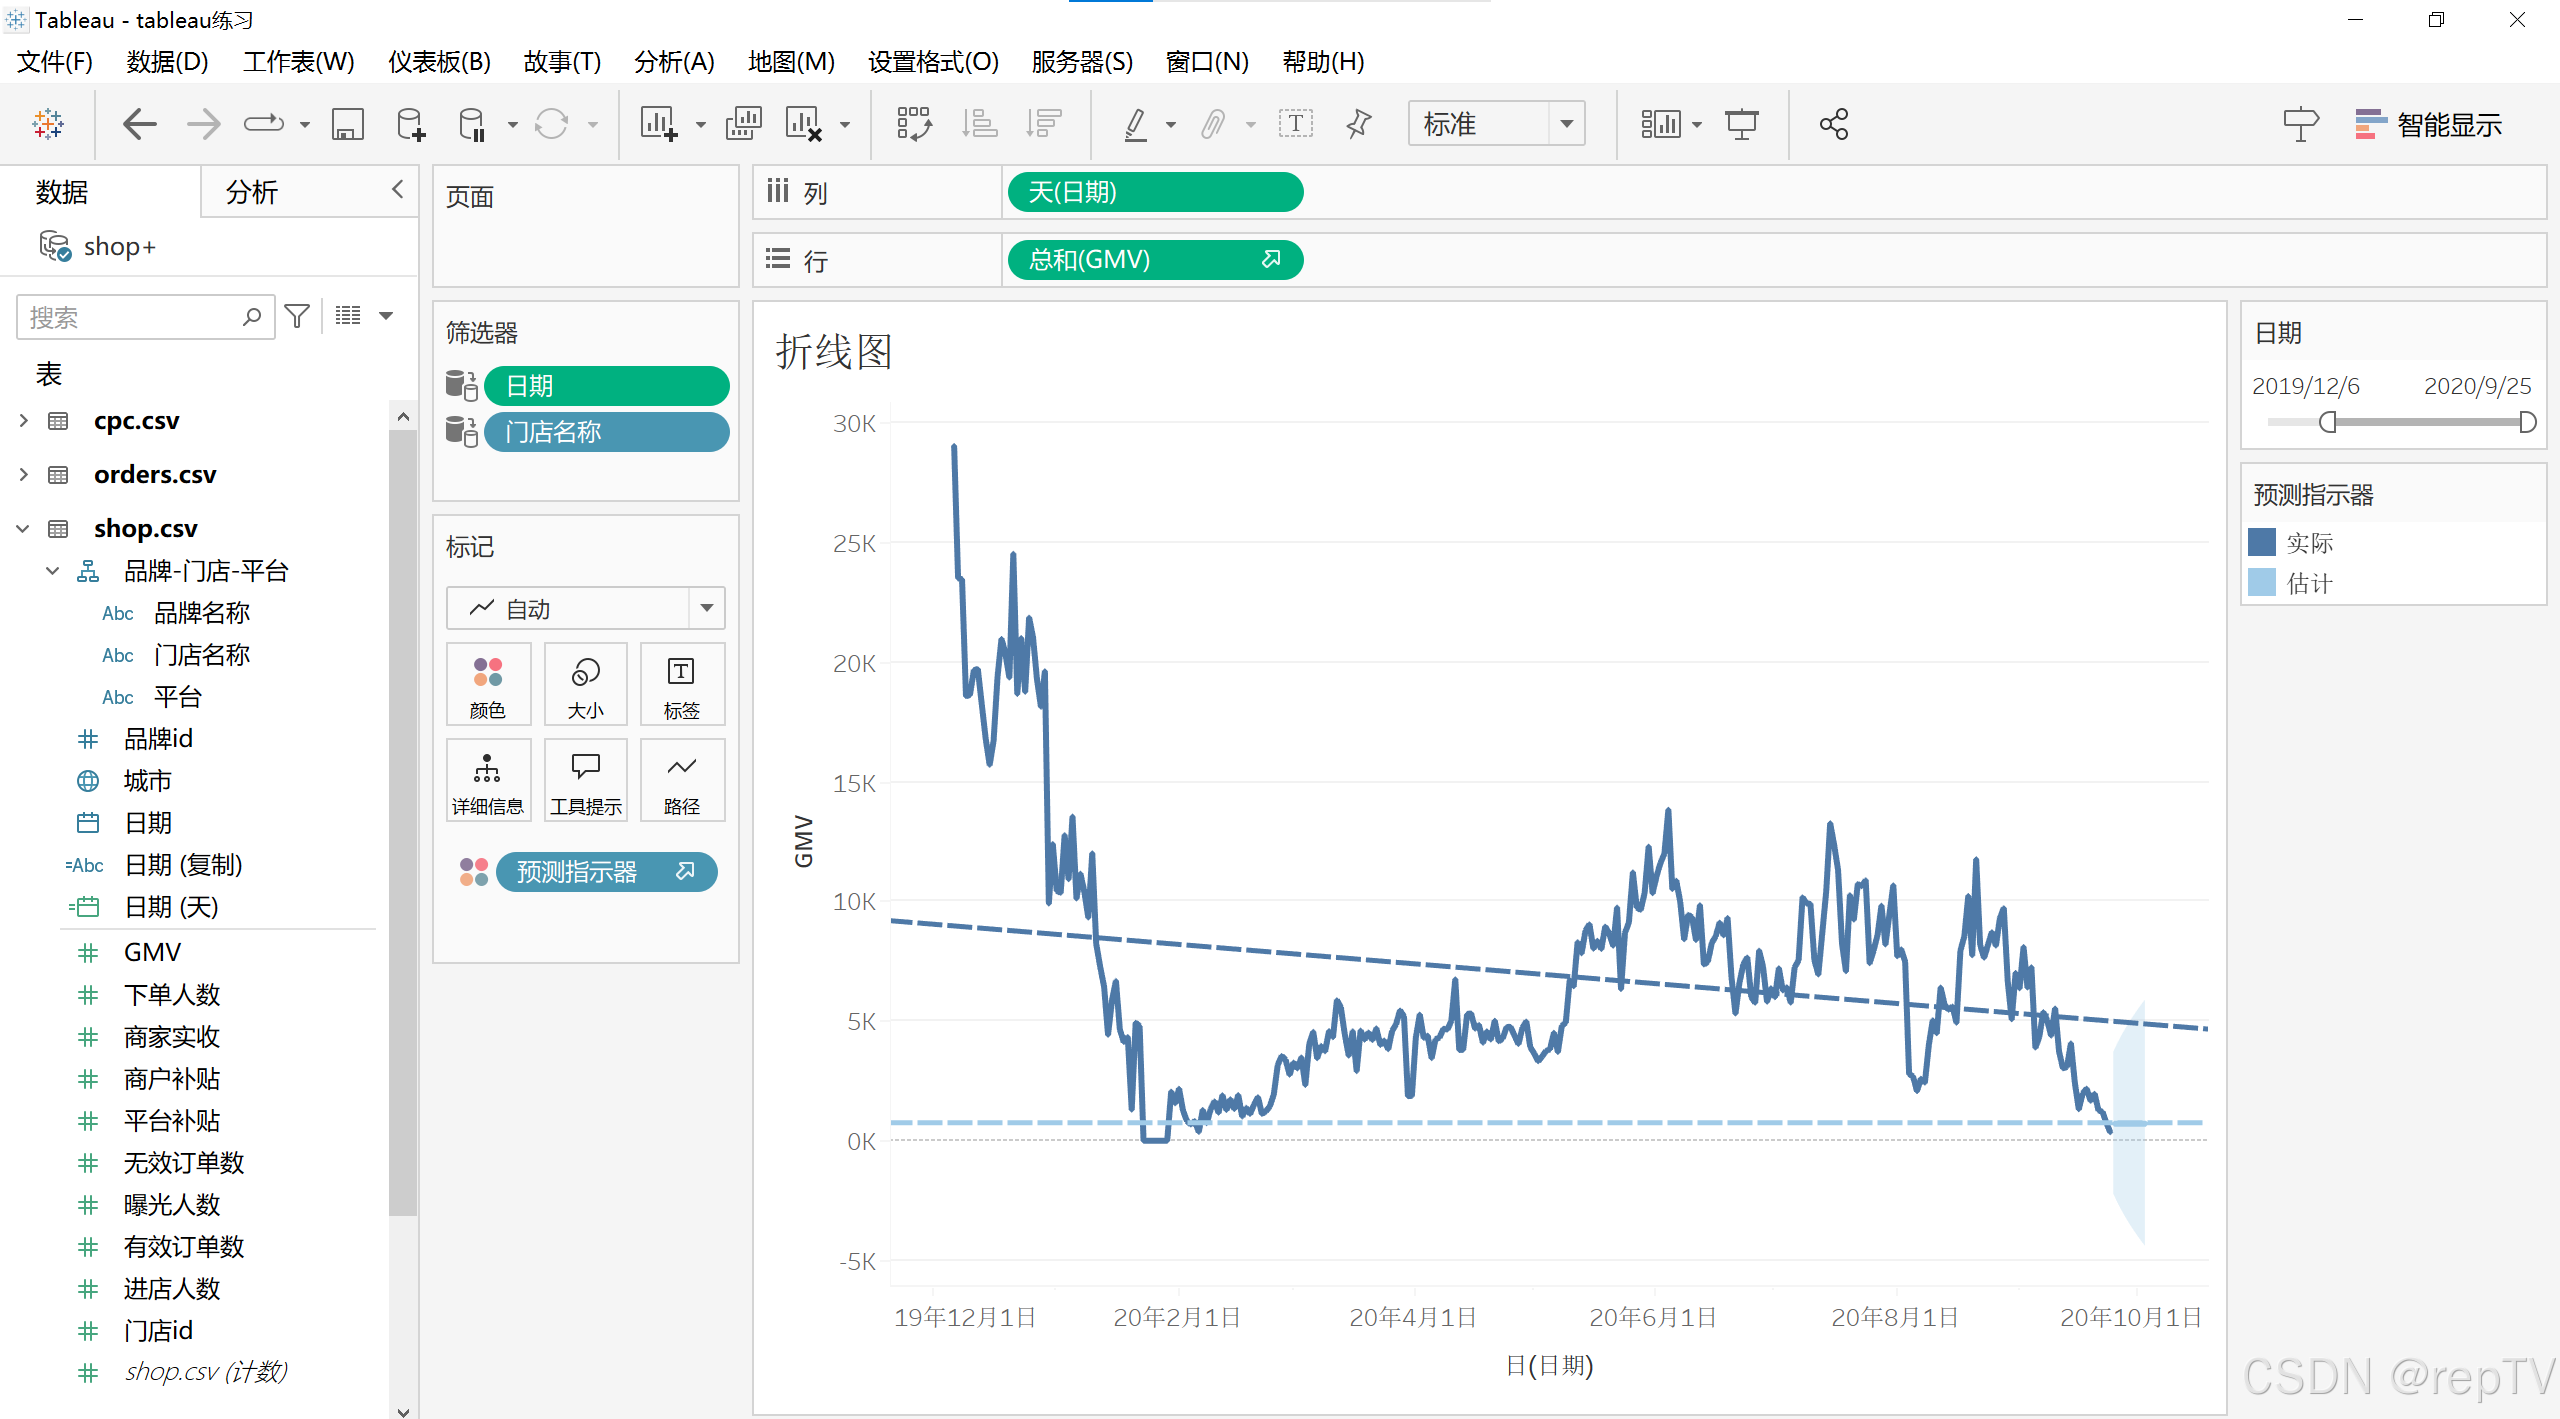Select the GMV measure field
Screen dimensions: 2560x1419
152,952
